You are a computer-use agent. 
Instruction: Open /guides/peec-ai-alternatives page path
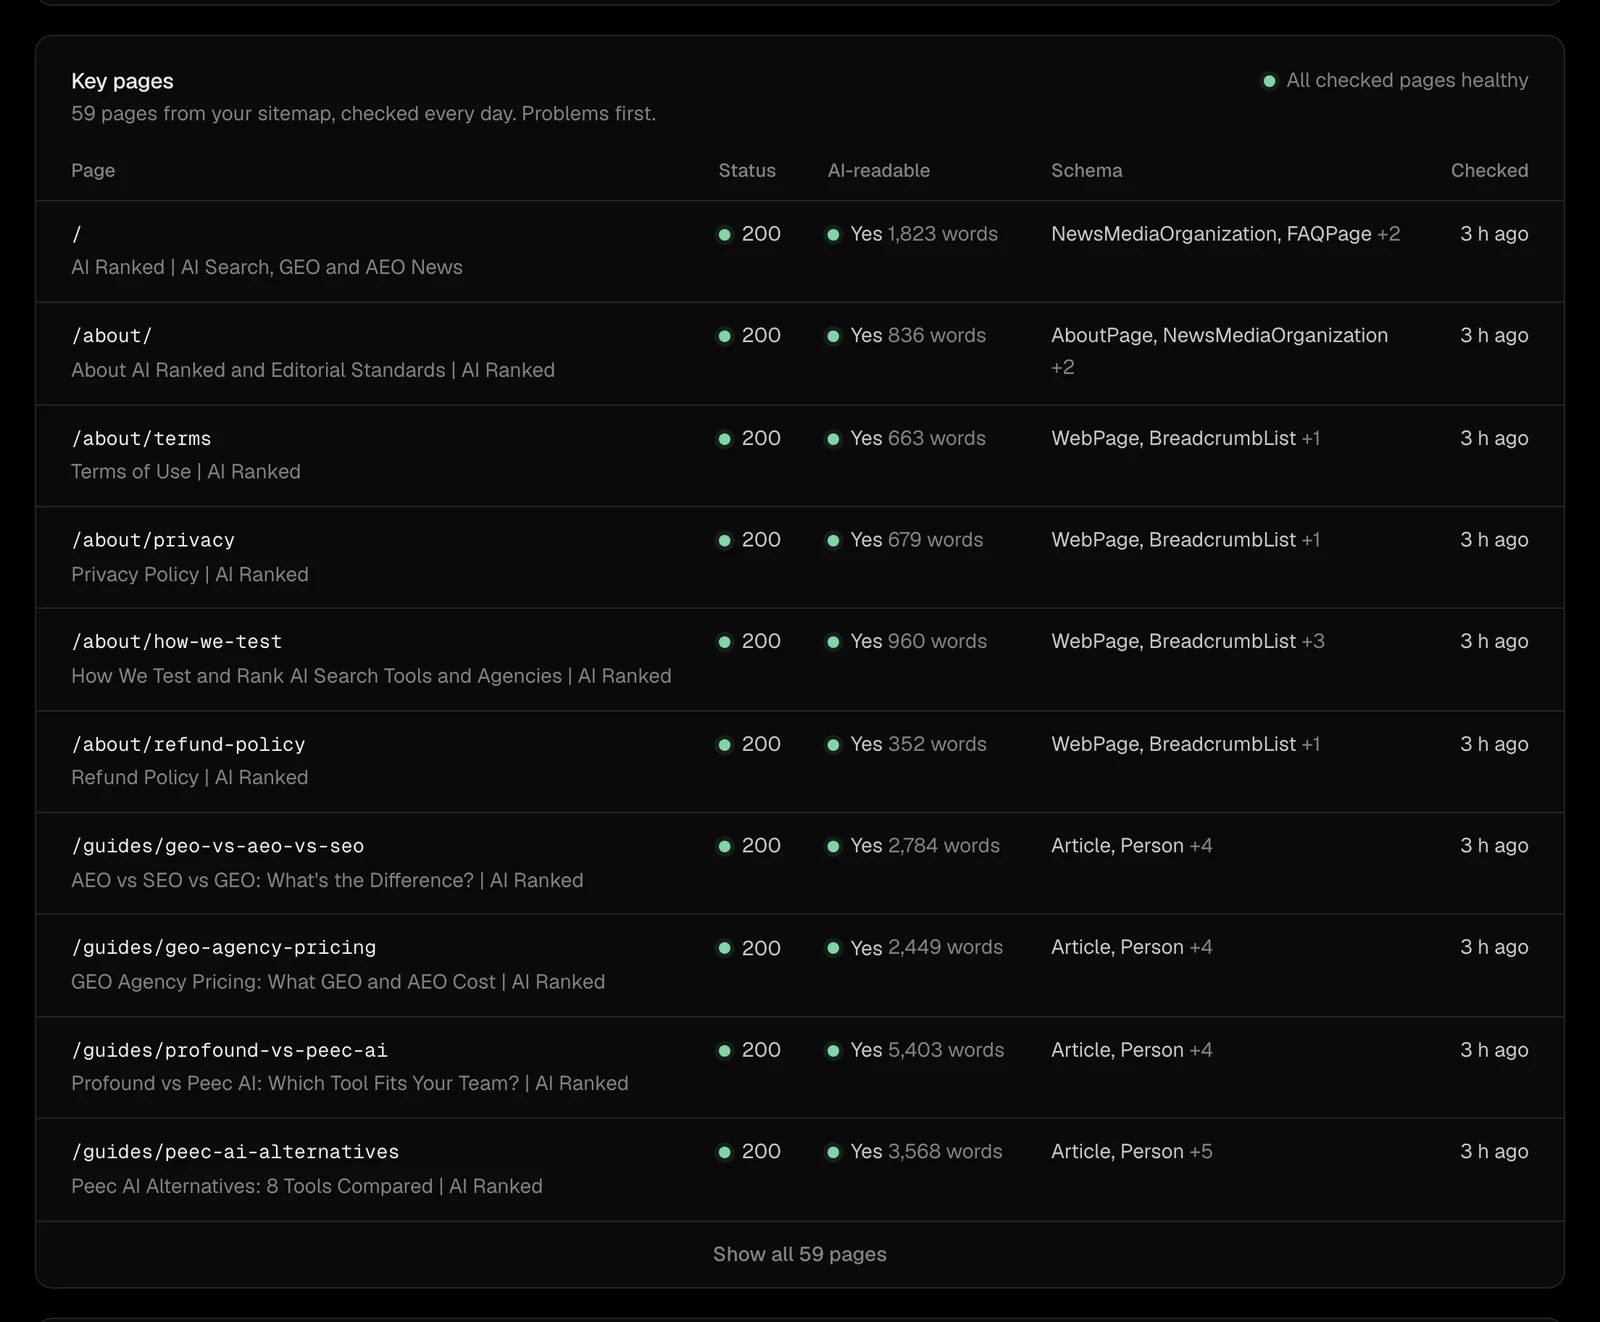click(x=235, y=1151)
